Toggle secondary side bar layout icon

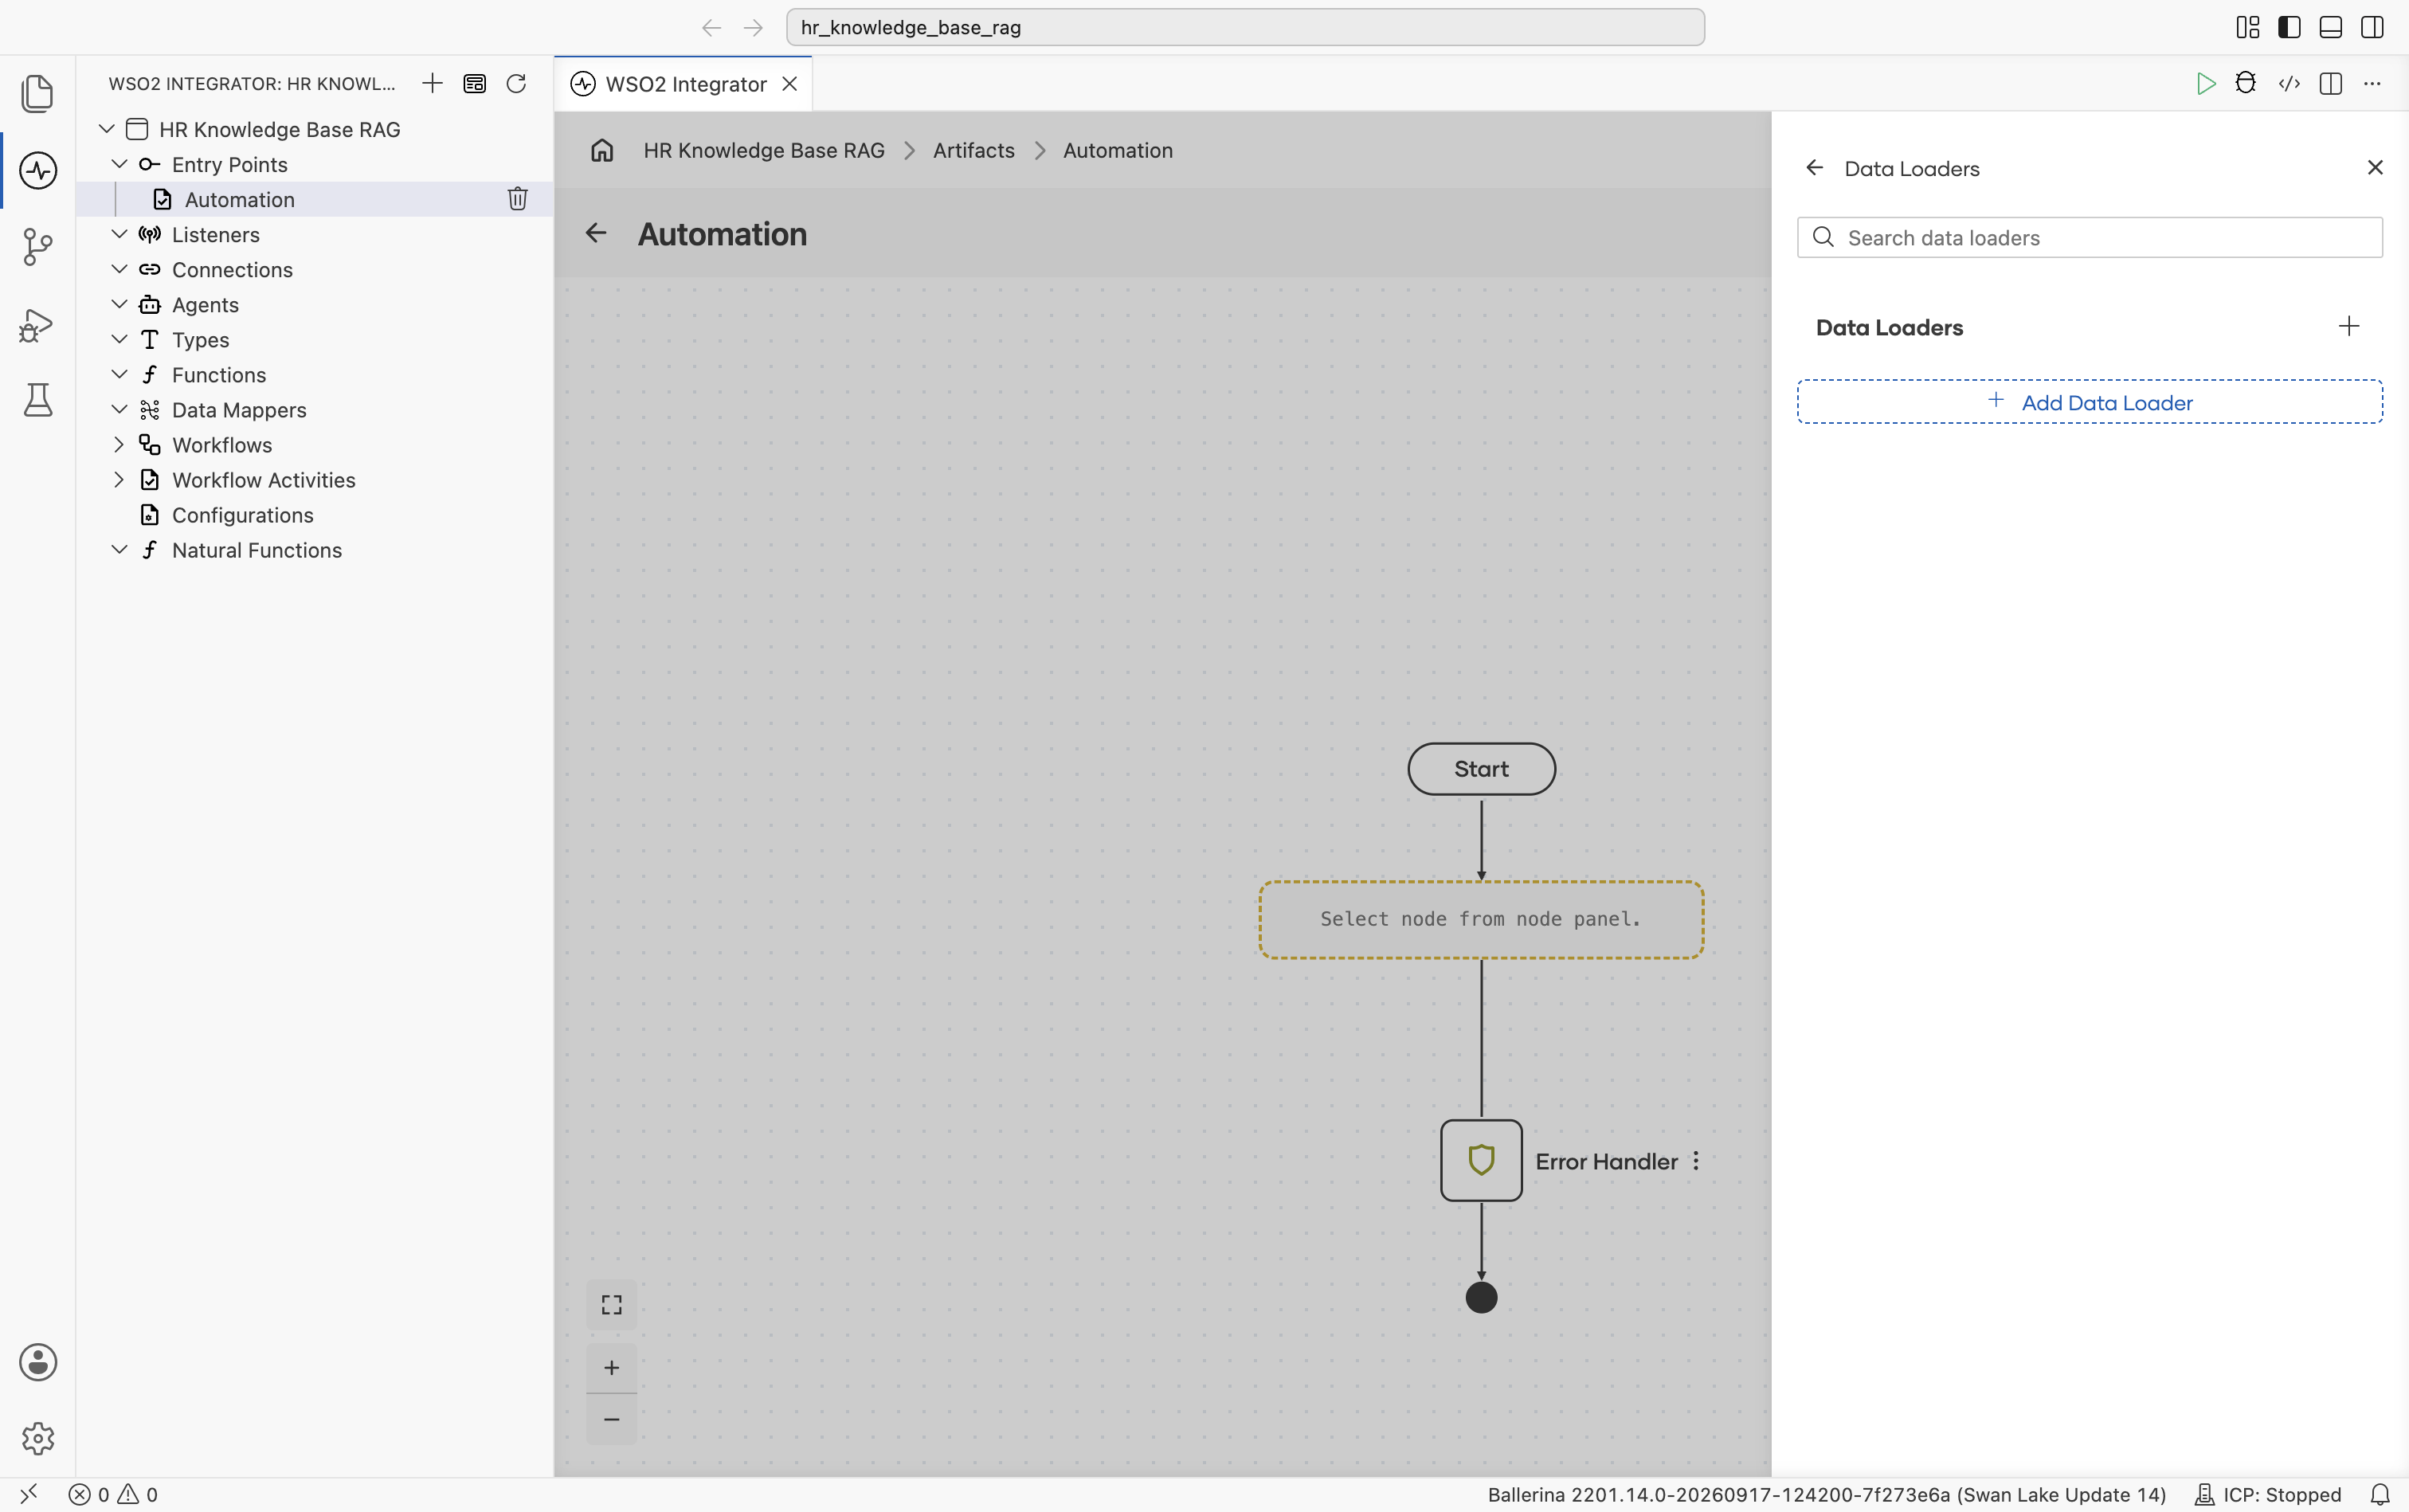click(x=2372, y=27)
